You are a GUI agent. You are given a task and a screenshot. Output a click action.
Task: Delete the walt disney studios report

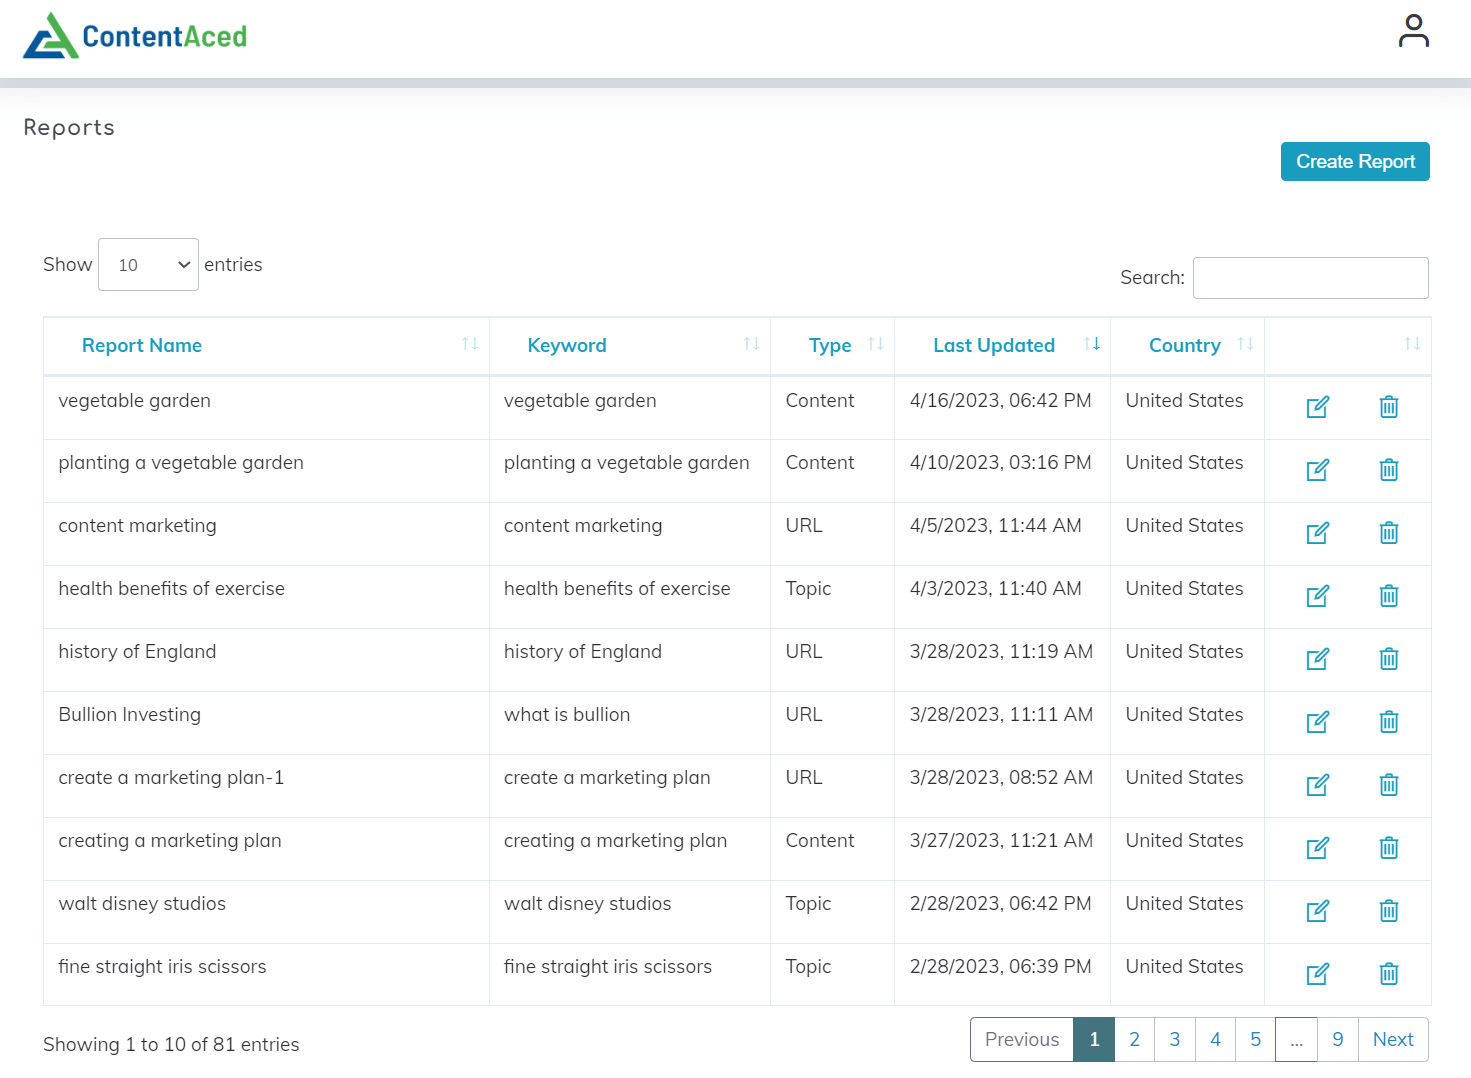pyautogui.click(x=1389, y=911)
